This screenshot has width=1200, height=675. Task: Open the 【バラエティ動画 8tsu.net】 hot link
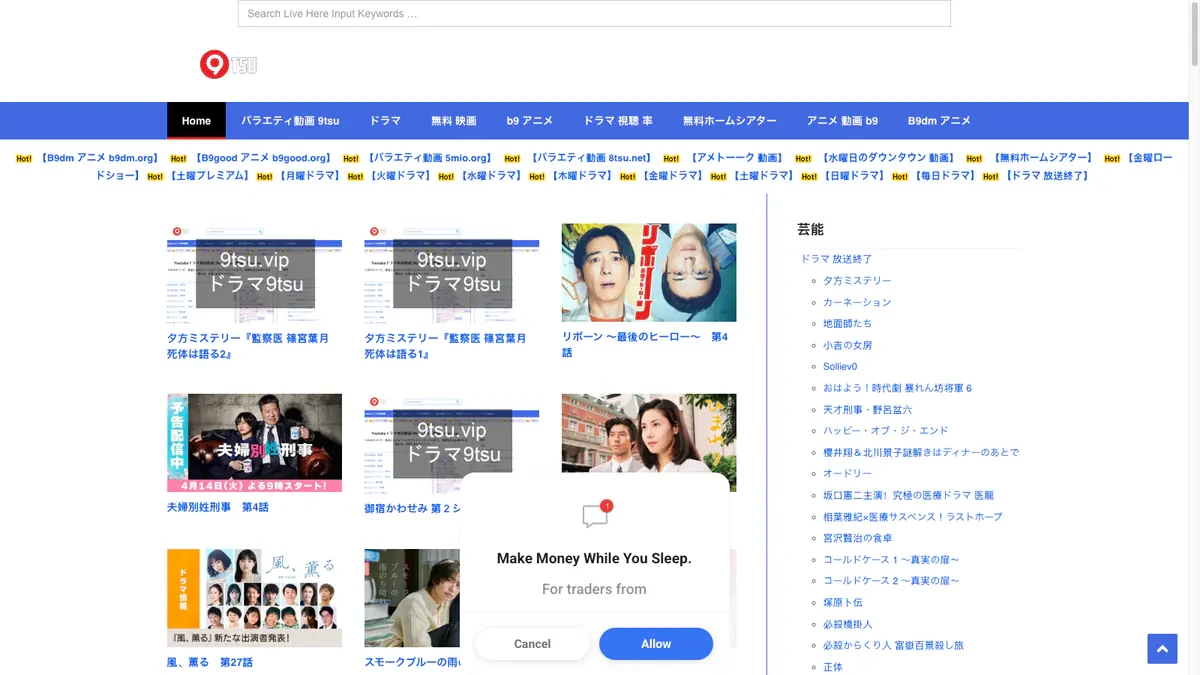point(591,158)
